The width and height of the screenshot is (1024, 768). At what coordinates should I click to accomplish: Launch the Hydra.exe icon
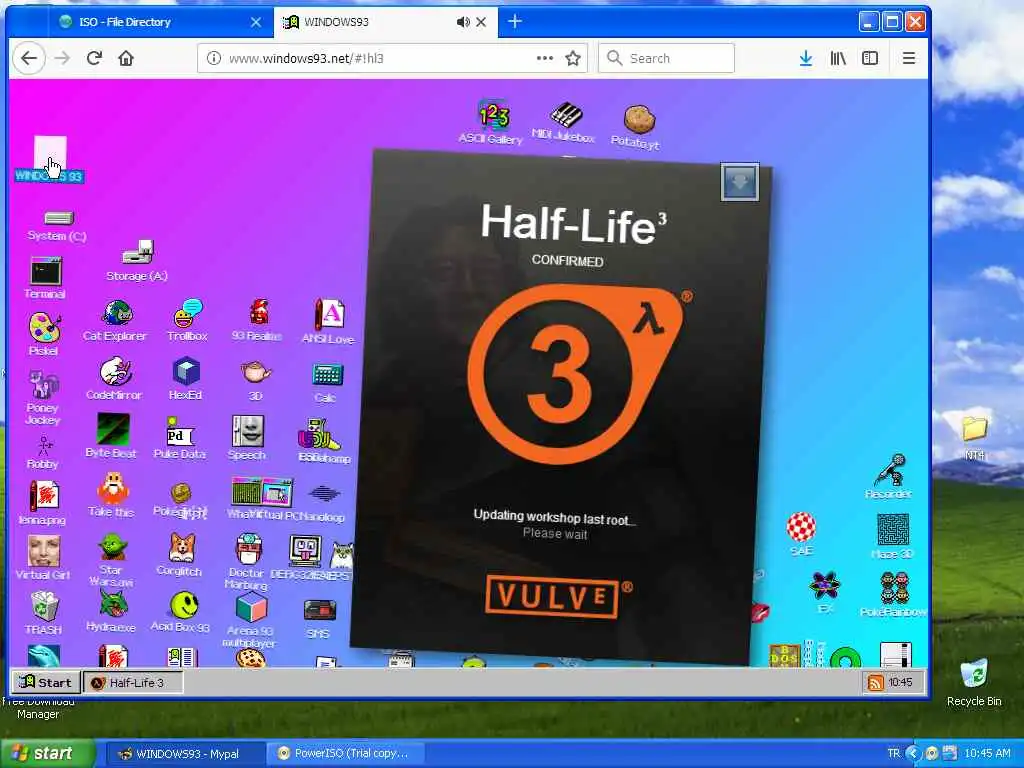112,610
